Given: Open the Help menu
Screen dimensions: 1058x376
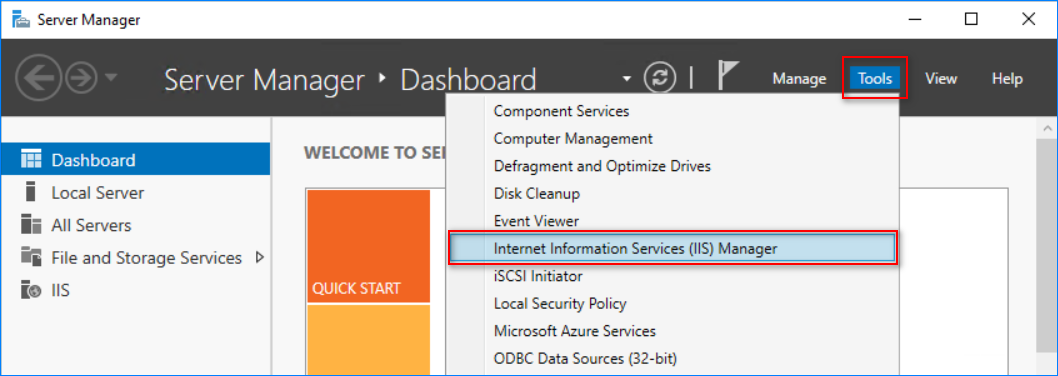Looking at the screenshot, I should pyautogui.click(x=1007, y=79).
